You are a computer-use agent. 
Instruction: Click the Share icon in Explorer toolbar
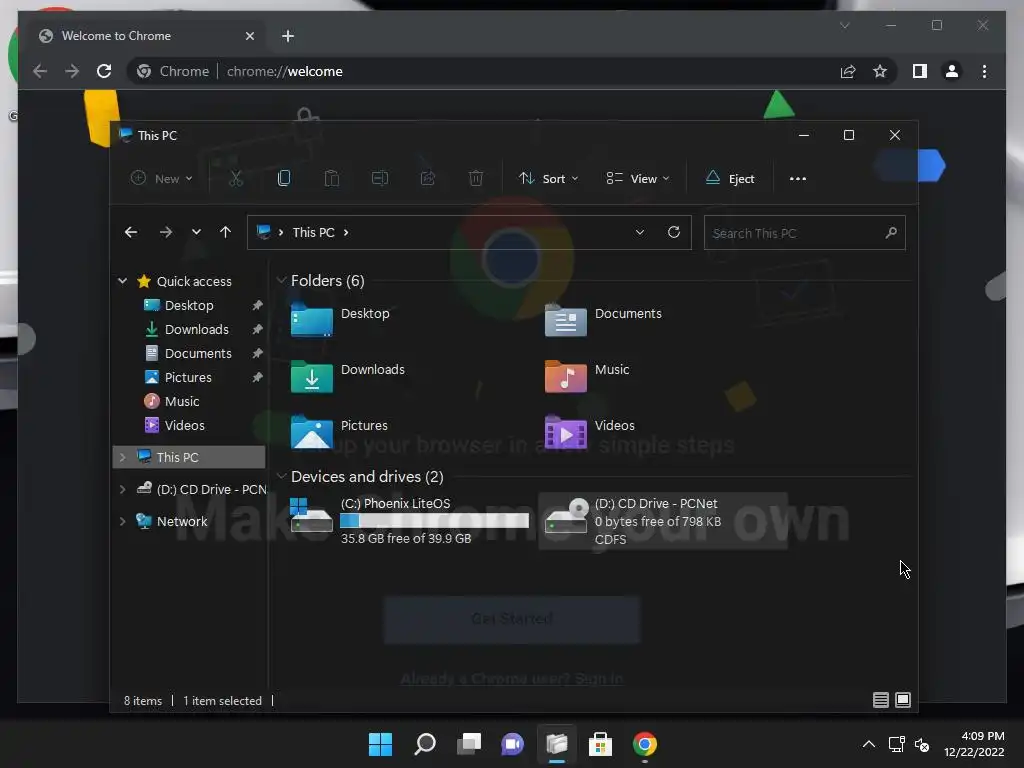[428, 178]
